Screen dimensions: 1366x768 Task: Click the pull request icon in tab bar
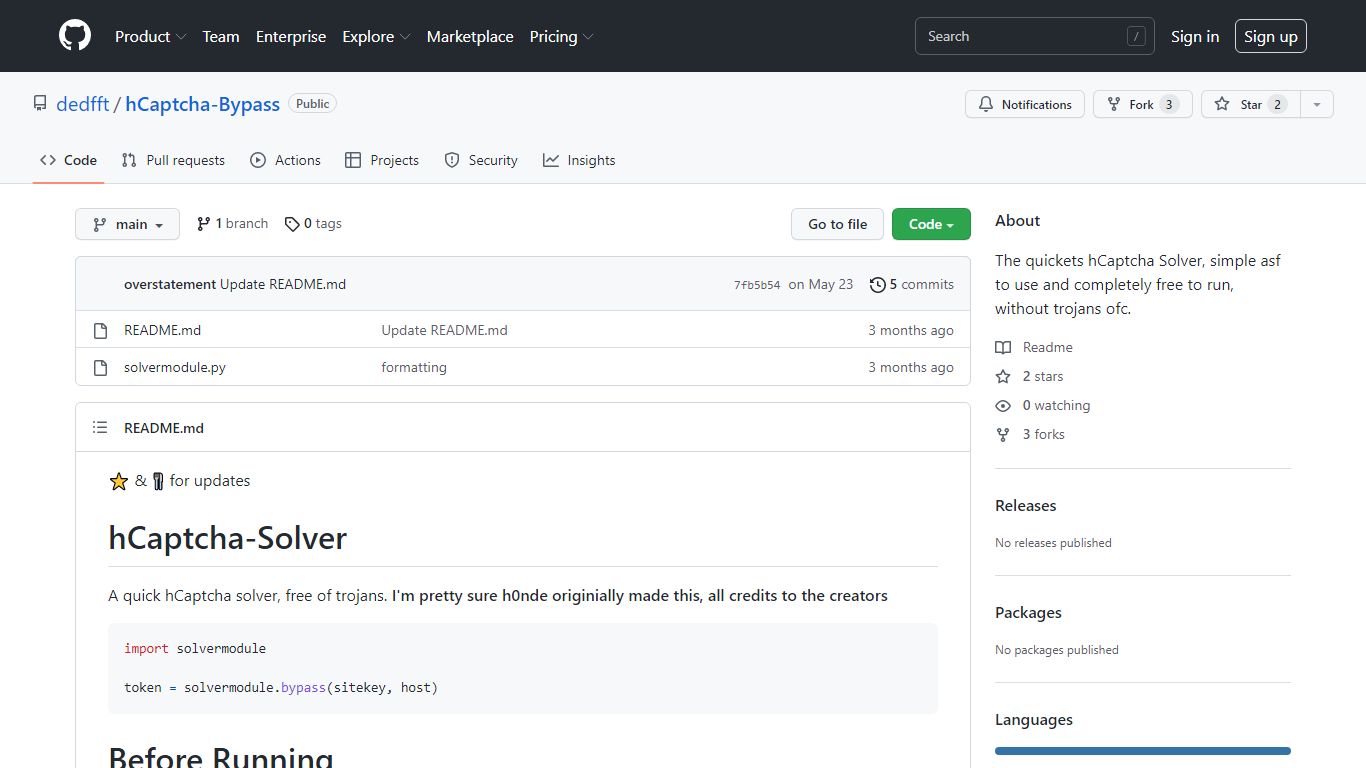pos(129,160)
